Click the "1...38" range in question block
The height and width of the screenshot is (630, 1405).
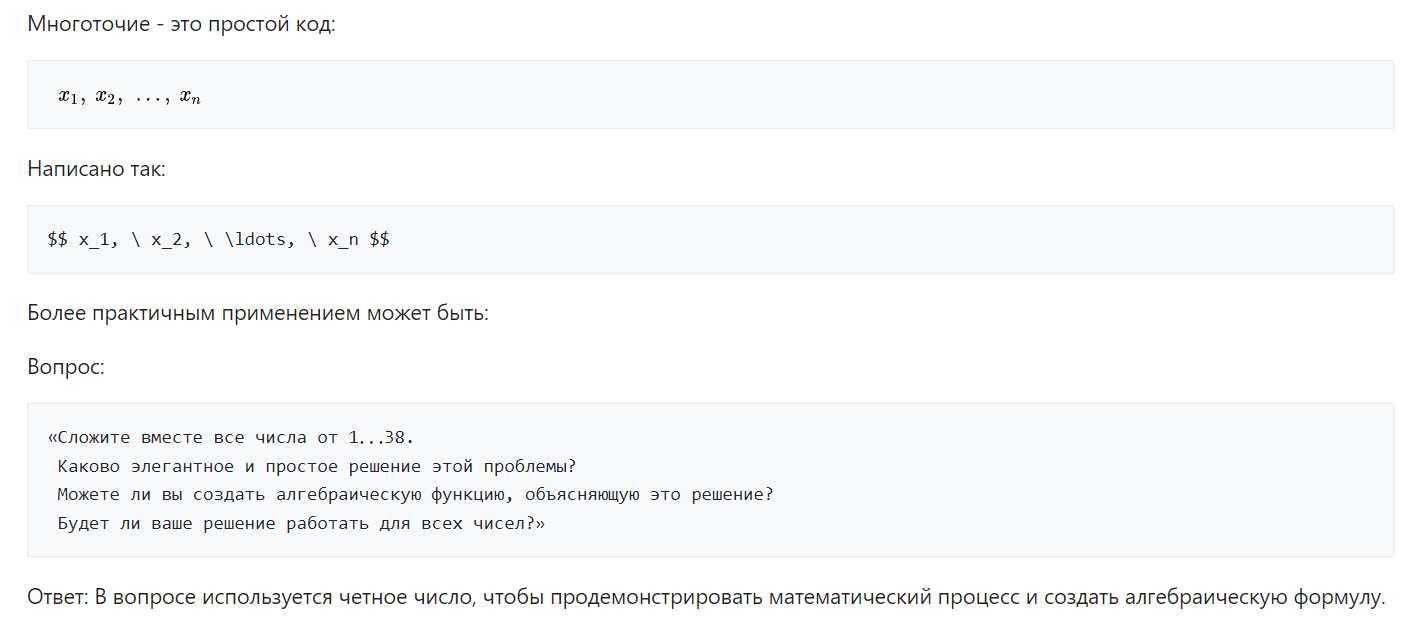click(x=381, y=438)
